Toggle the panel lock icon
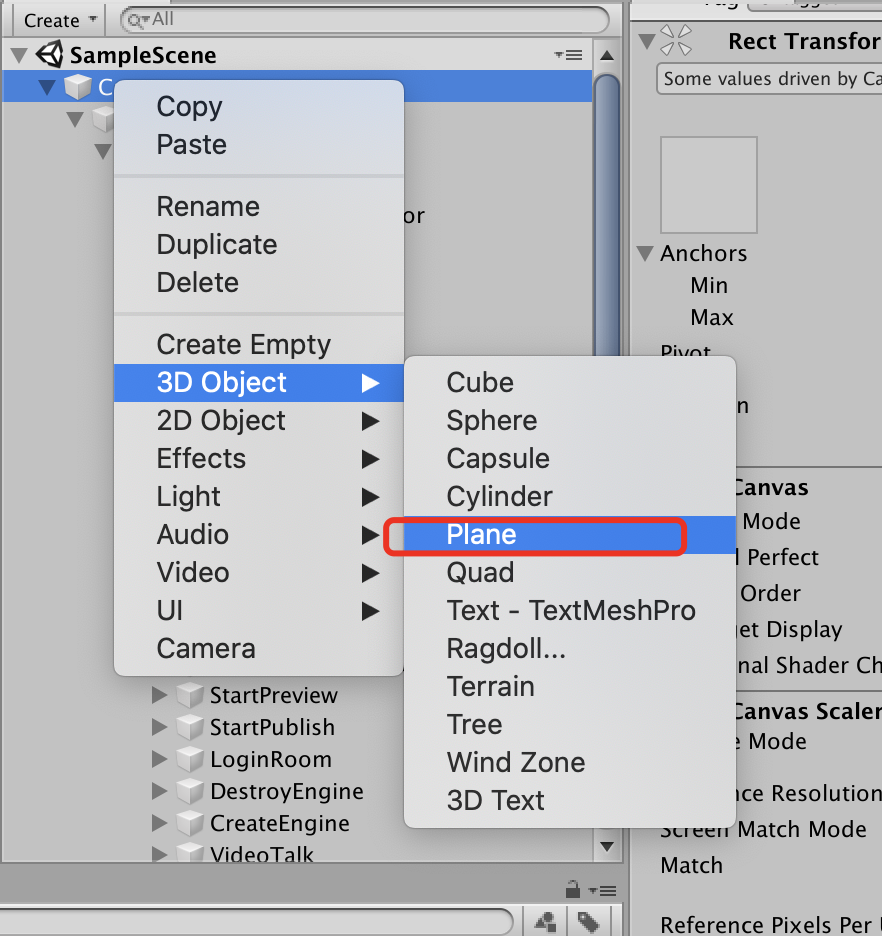 coord(573,889)
